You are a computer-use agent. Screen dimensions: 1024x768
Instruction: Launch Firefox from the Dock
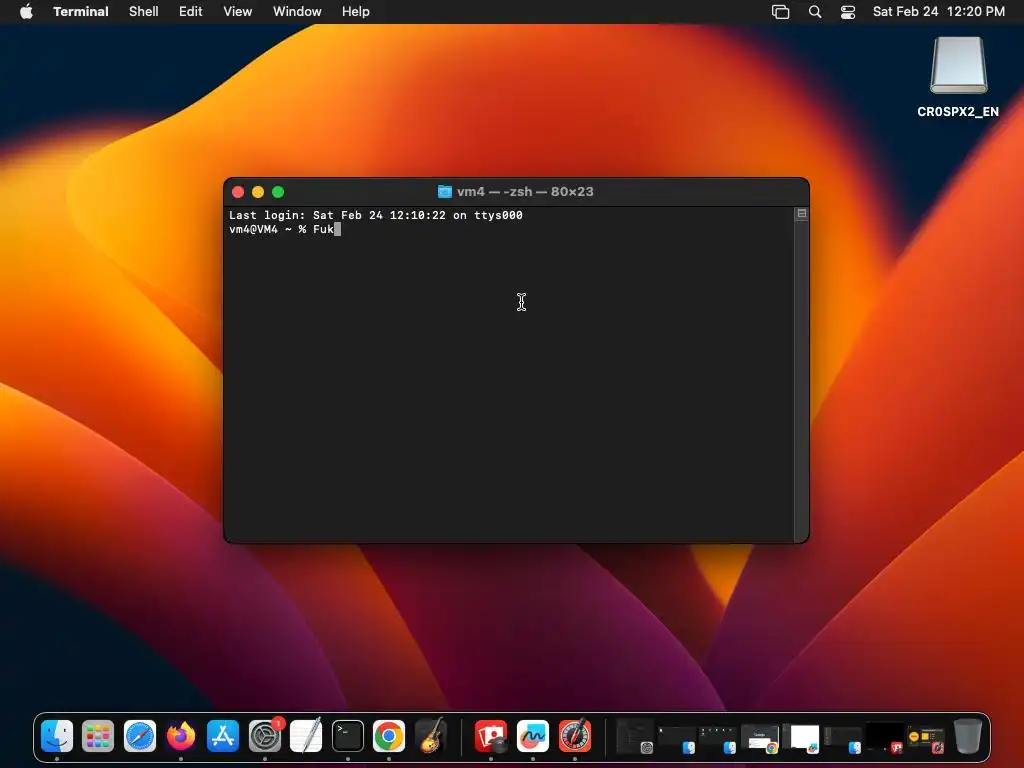181,736
